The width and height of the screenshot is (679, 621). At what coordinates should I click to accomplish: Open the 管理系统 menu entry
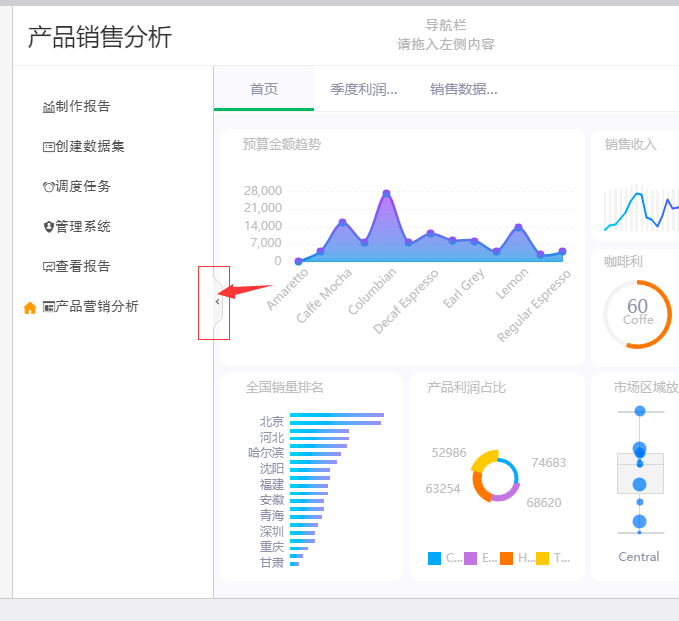[x=83, y=227]
